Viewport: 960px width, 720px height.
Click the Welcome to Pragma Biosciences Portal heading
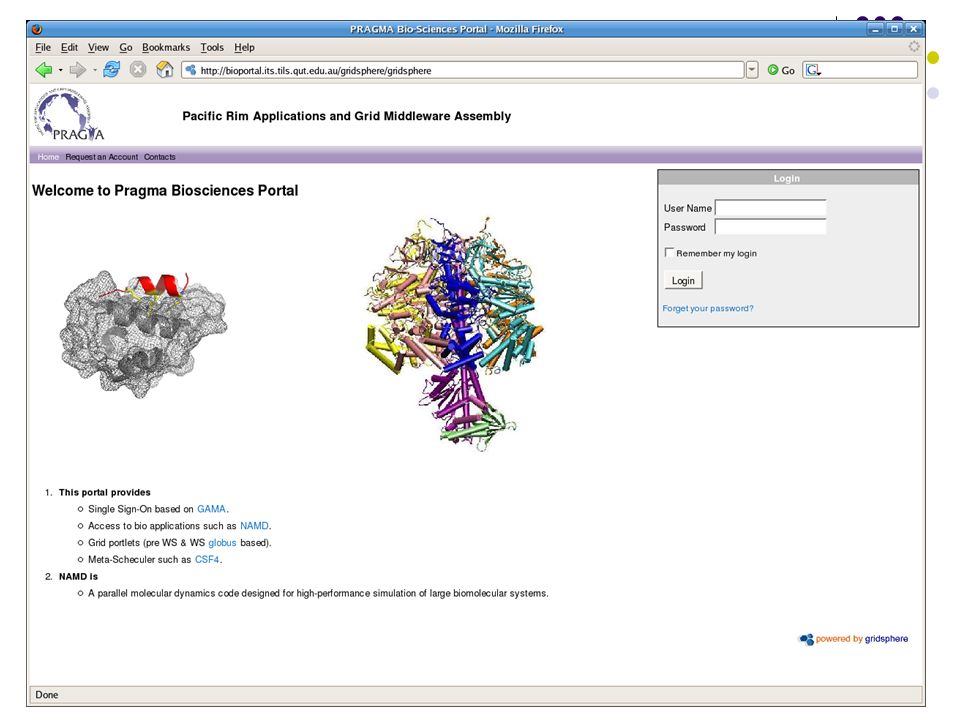(165, 190)
